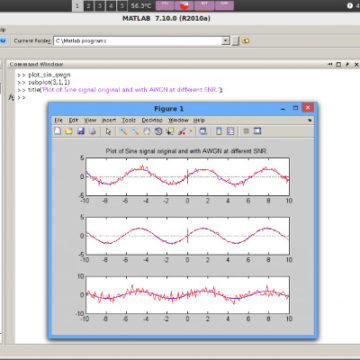Screen dimensions: 360x360
Task: Open the View menu in Figure 1
Action: 90,120
